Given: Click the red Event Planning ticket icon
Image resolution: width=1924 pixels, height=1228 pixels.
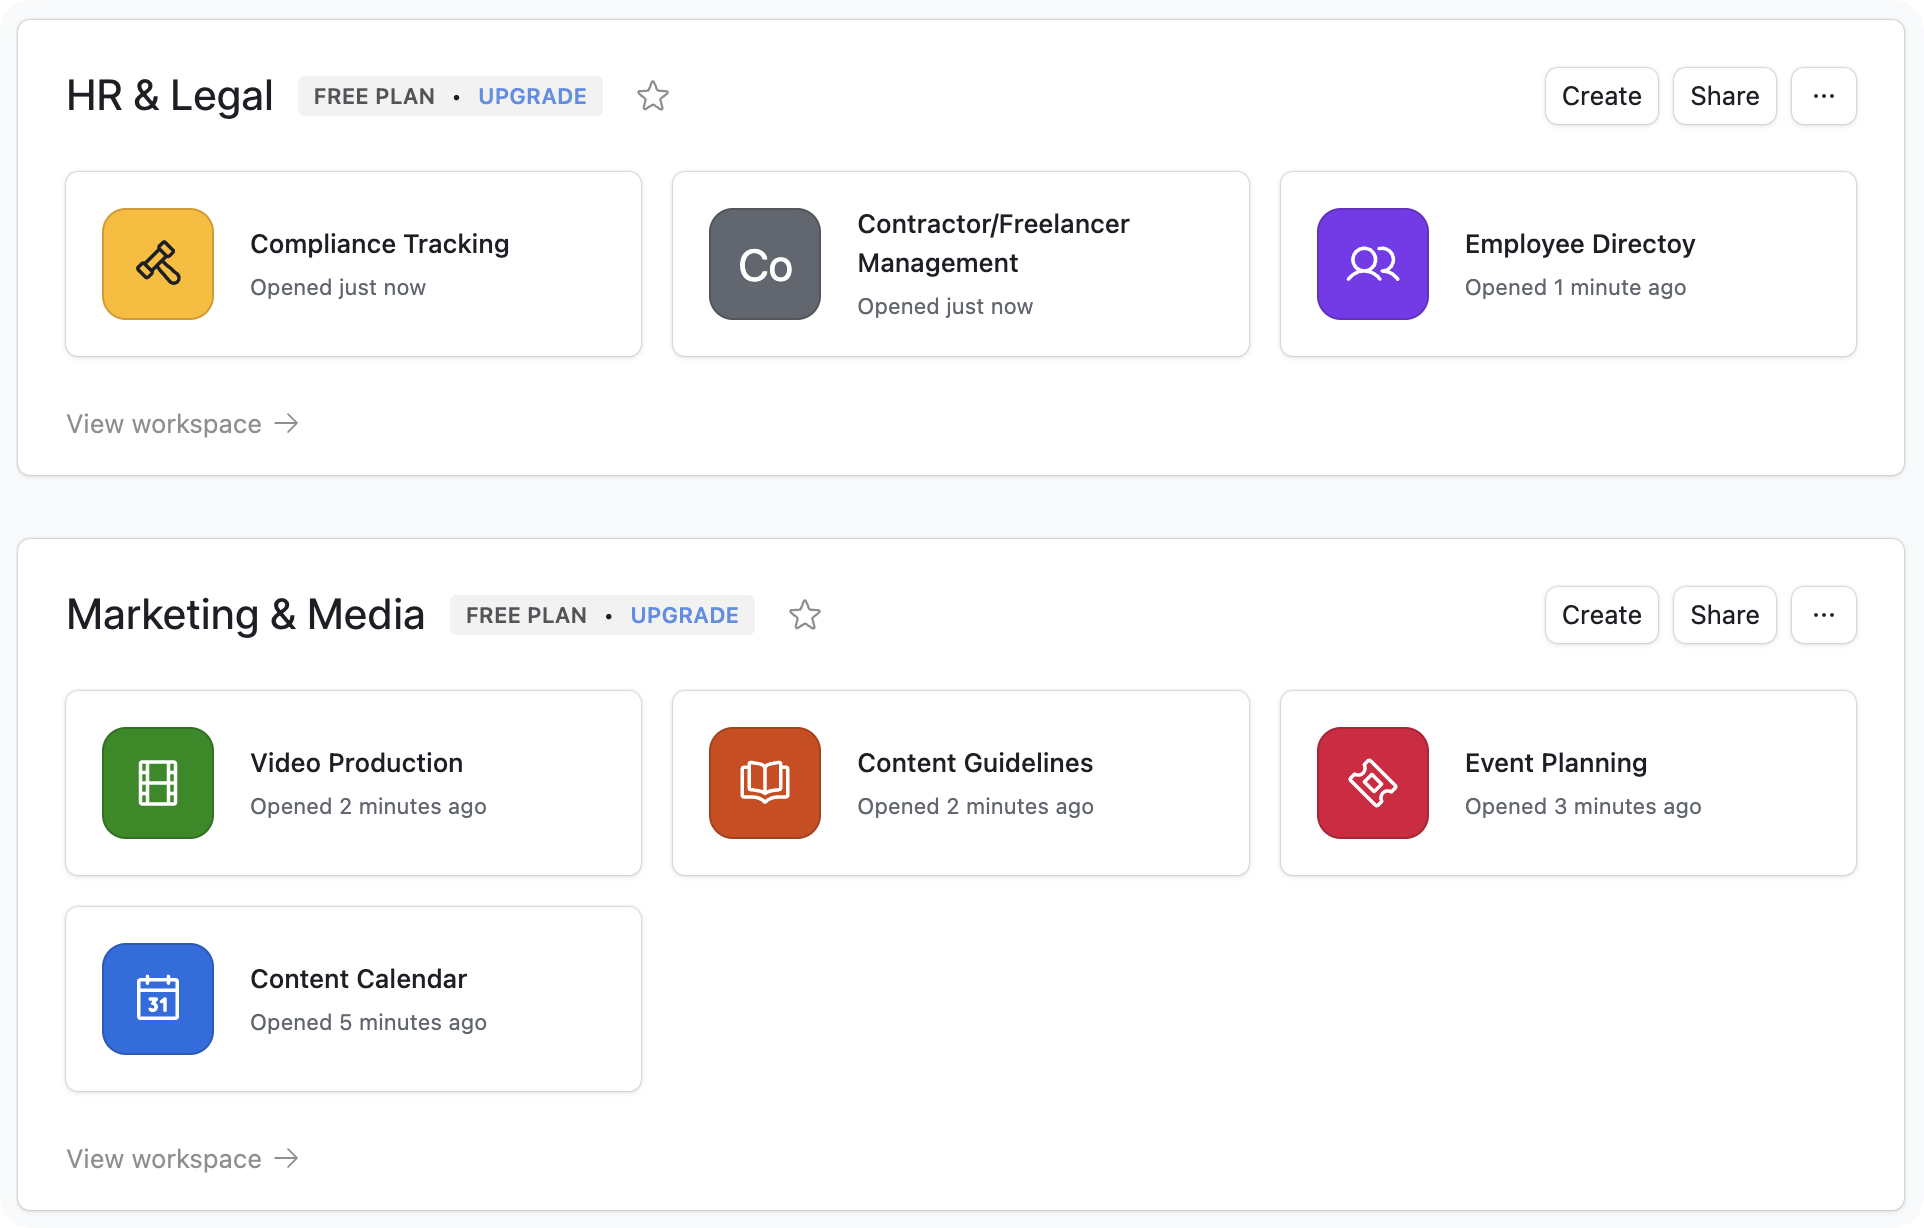Looking at the screenshot, I should (x=1372, y=783).
